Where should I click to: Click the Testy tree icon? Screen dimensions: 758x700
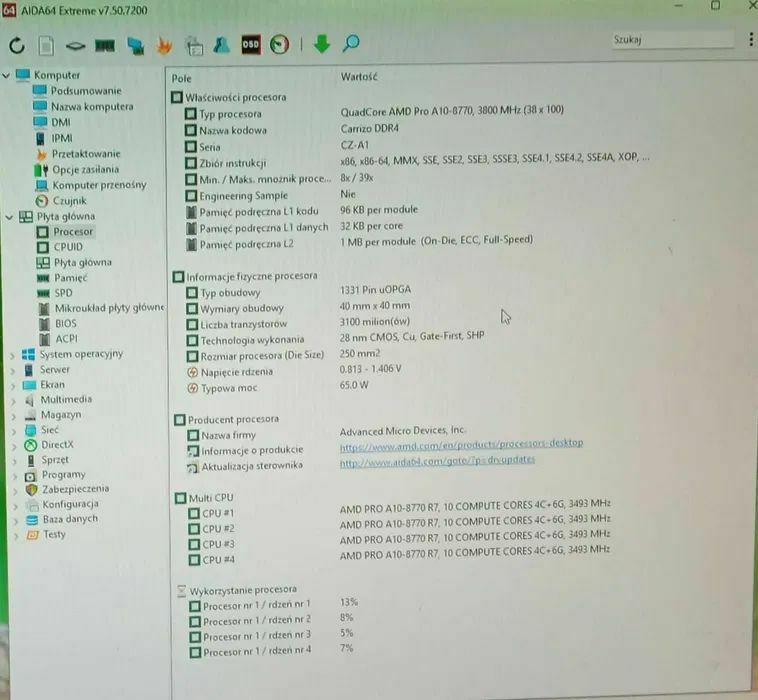pyautogui.click(x=32, y=535)
